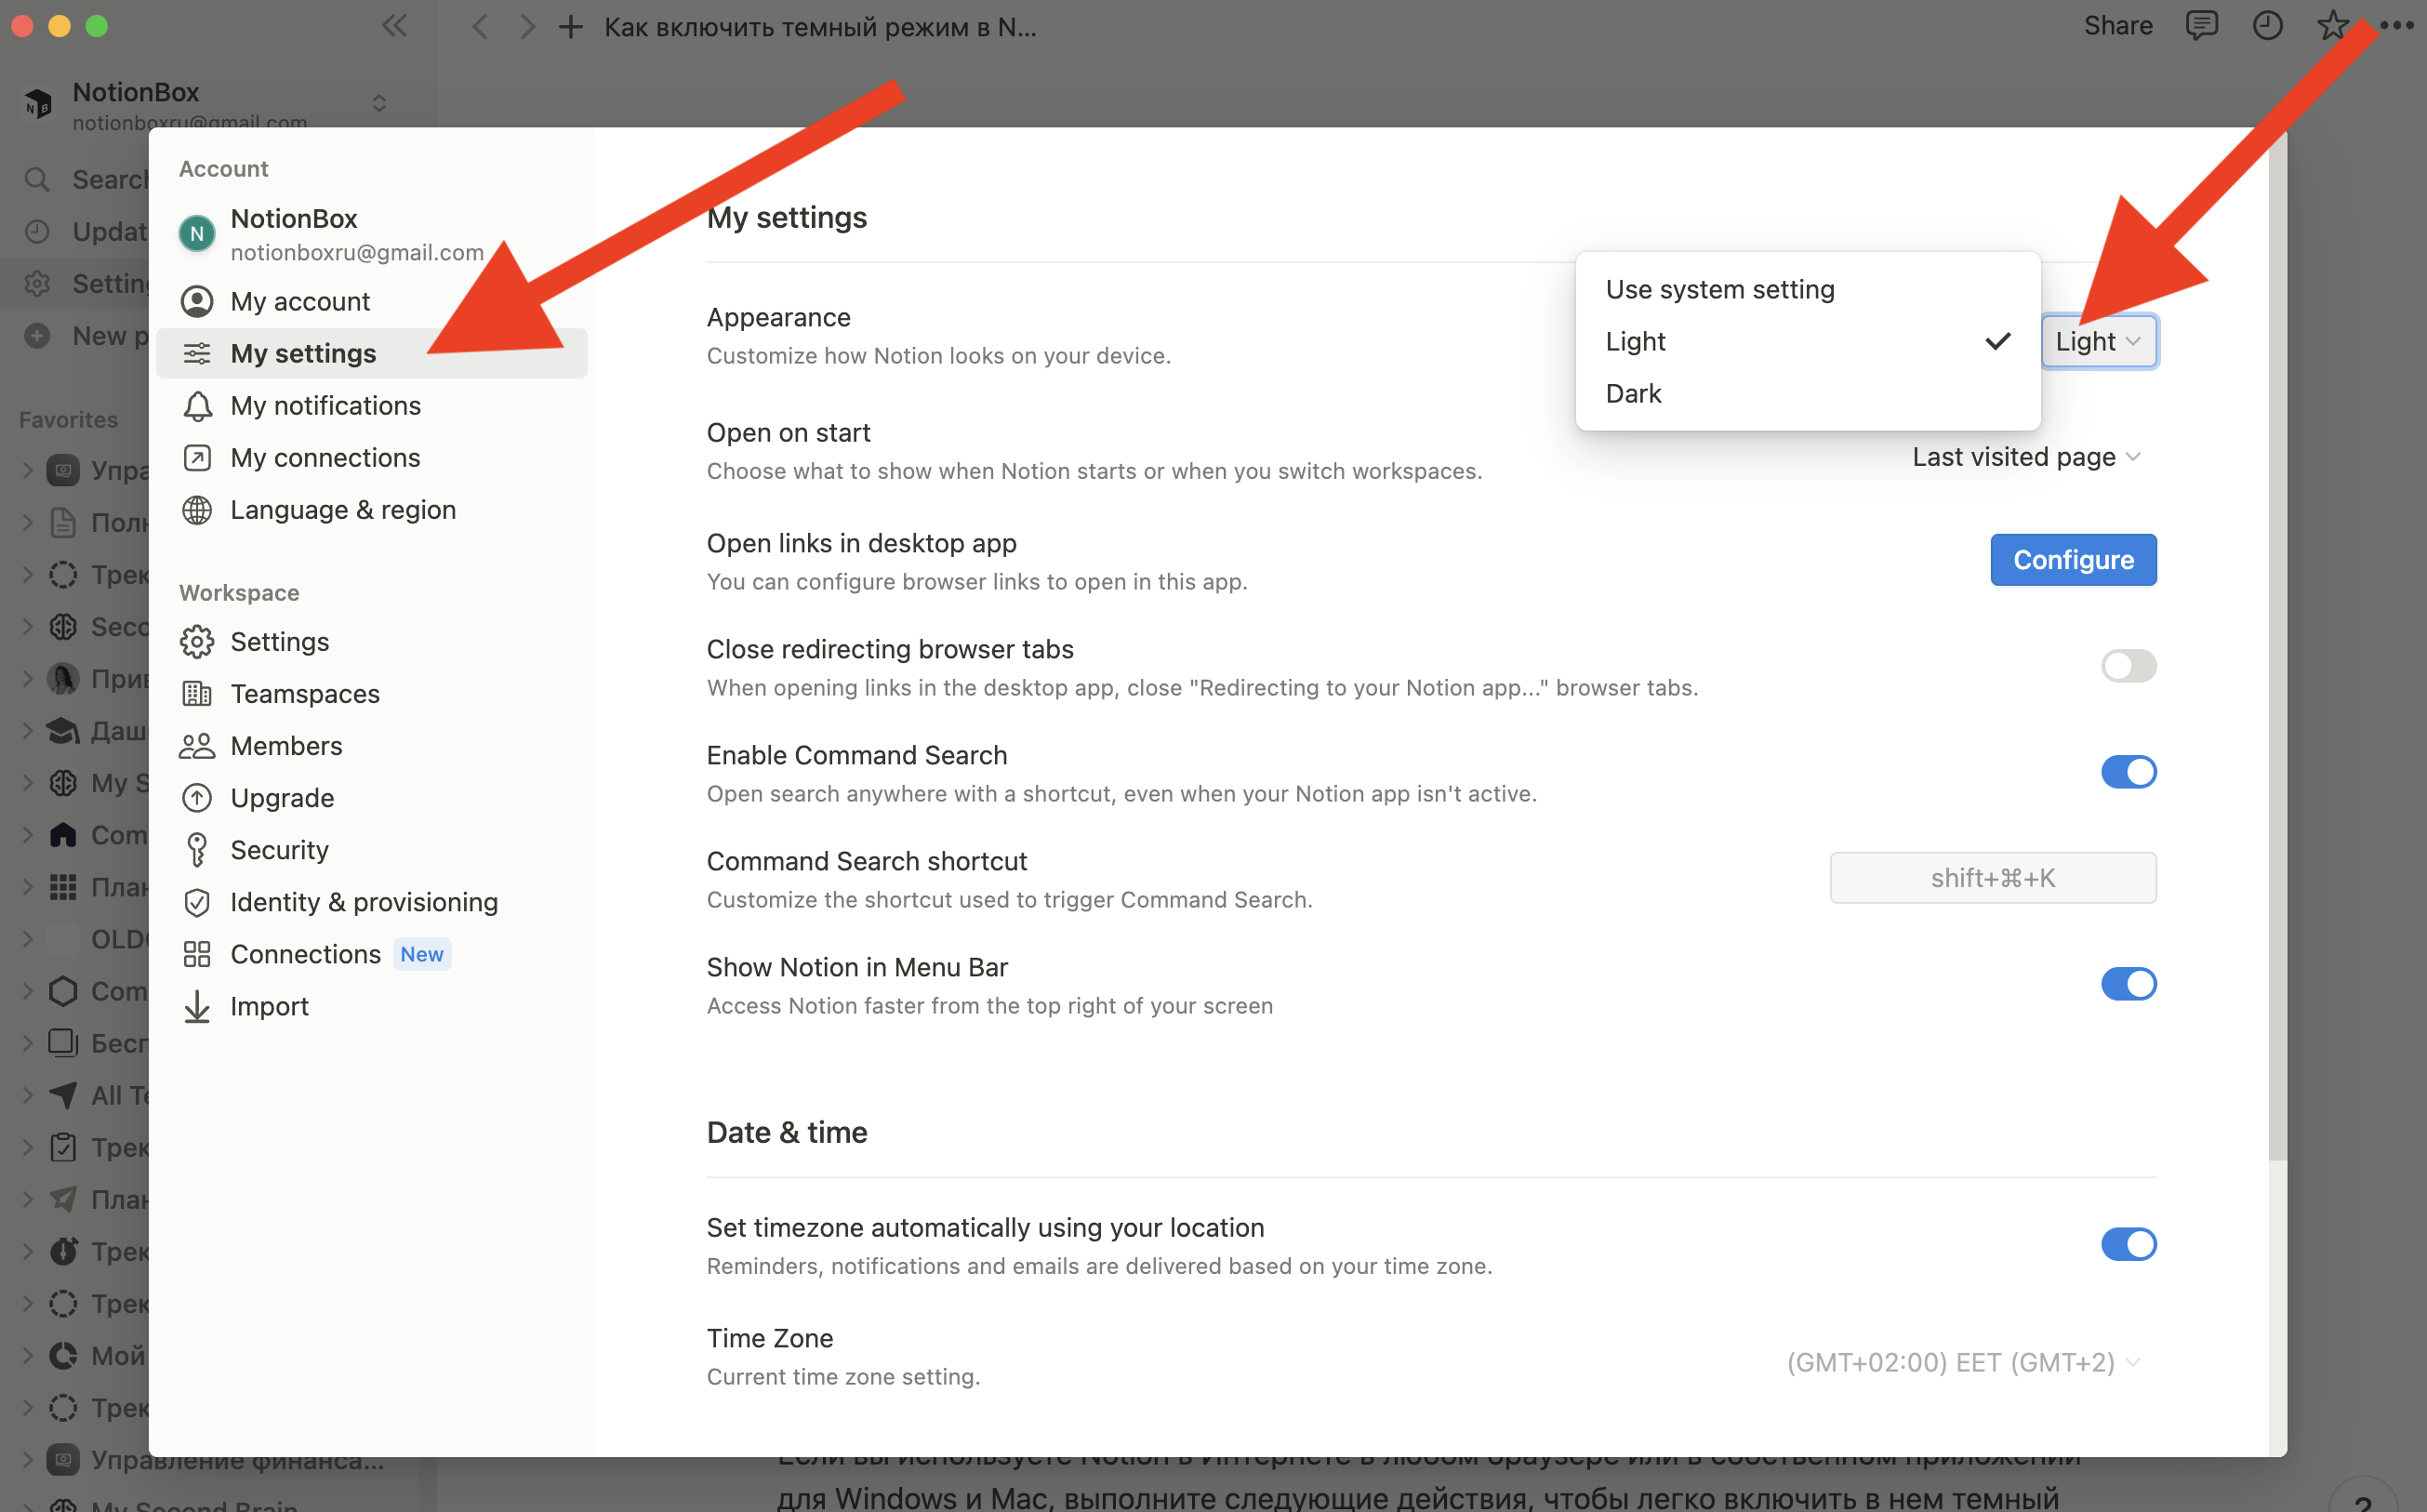The image size is (2427, 1512).
Task: Open the Time Zone EET dropdown
Action: coord(1963,1361)
